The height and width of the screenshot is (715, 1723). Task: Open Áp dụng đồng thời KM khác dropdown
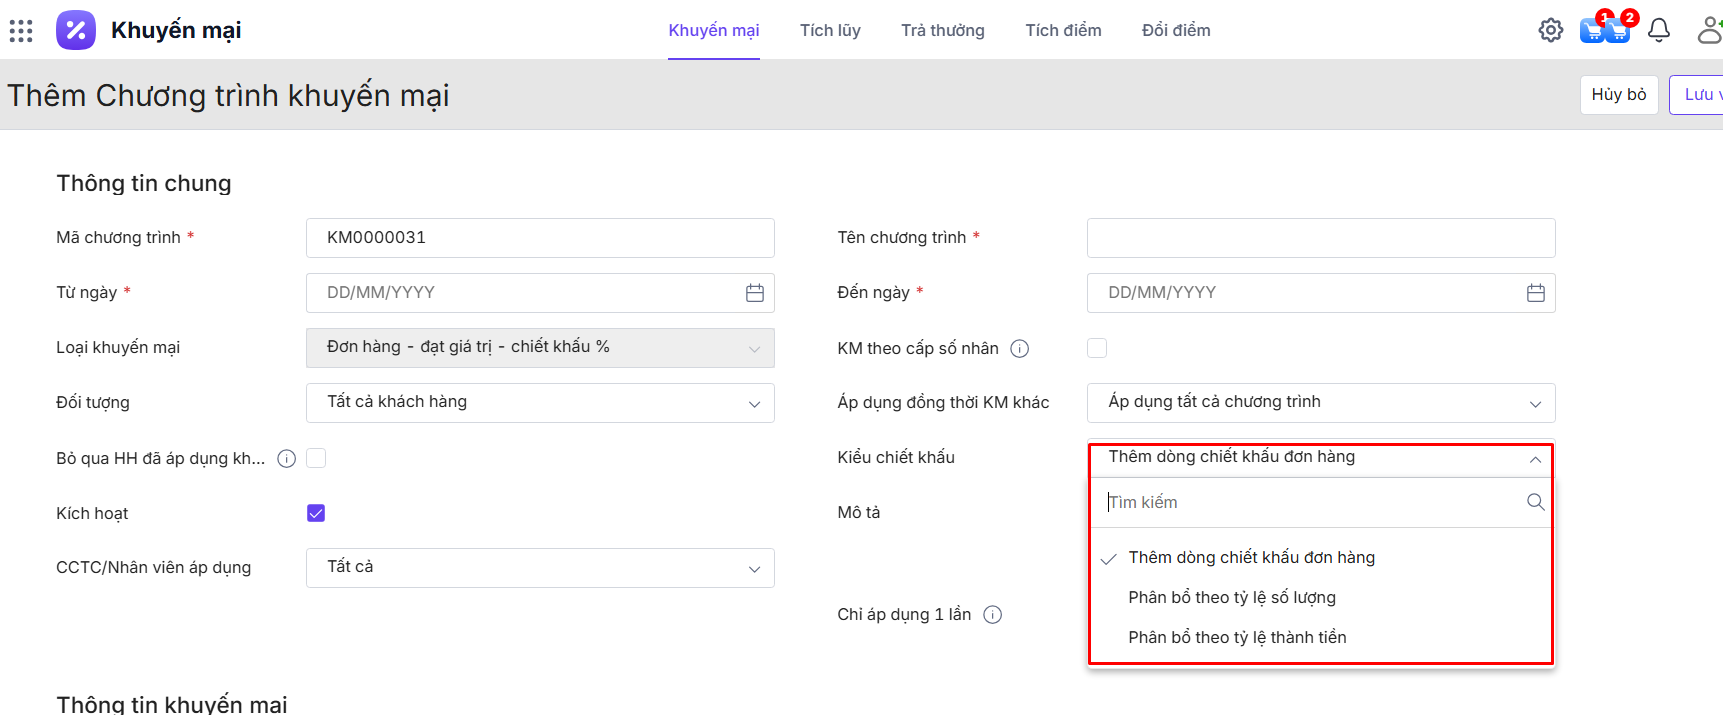tap(1320, 403)
